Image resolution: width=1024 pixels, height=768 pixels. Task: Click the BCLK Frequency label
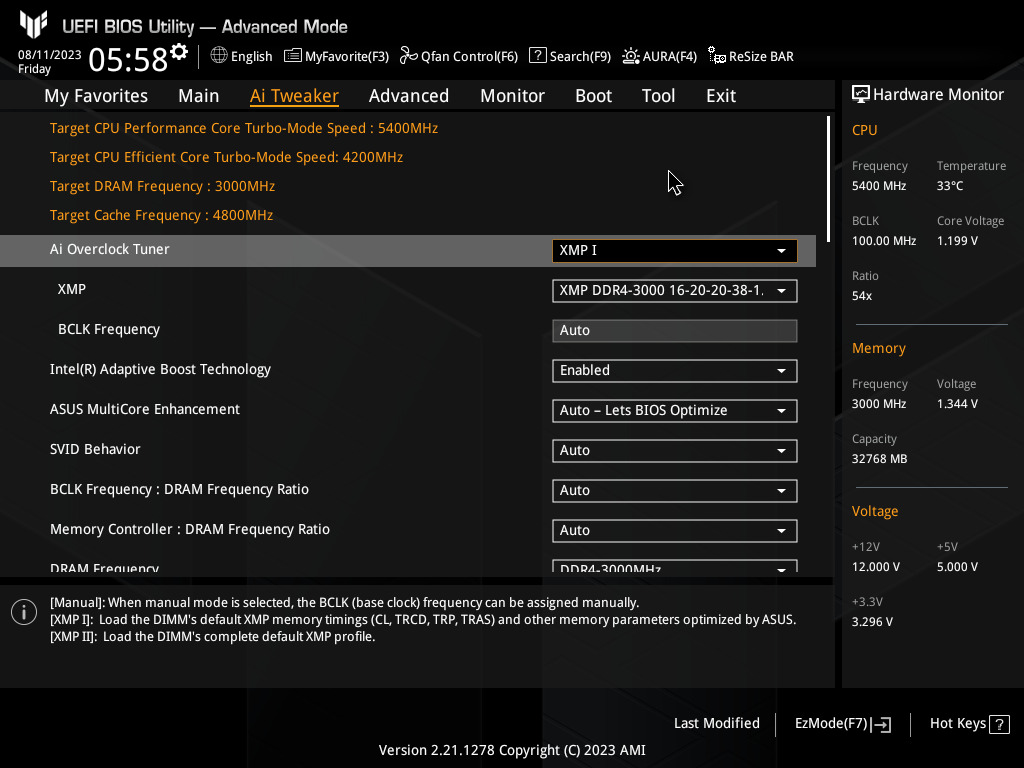109,330
